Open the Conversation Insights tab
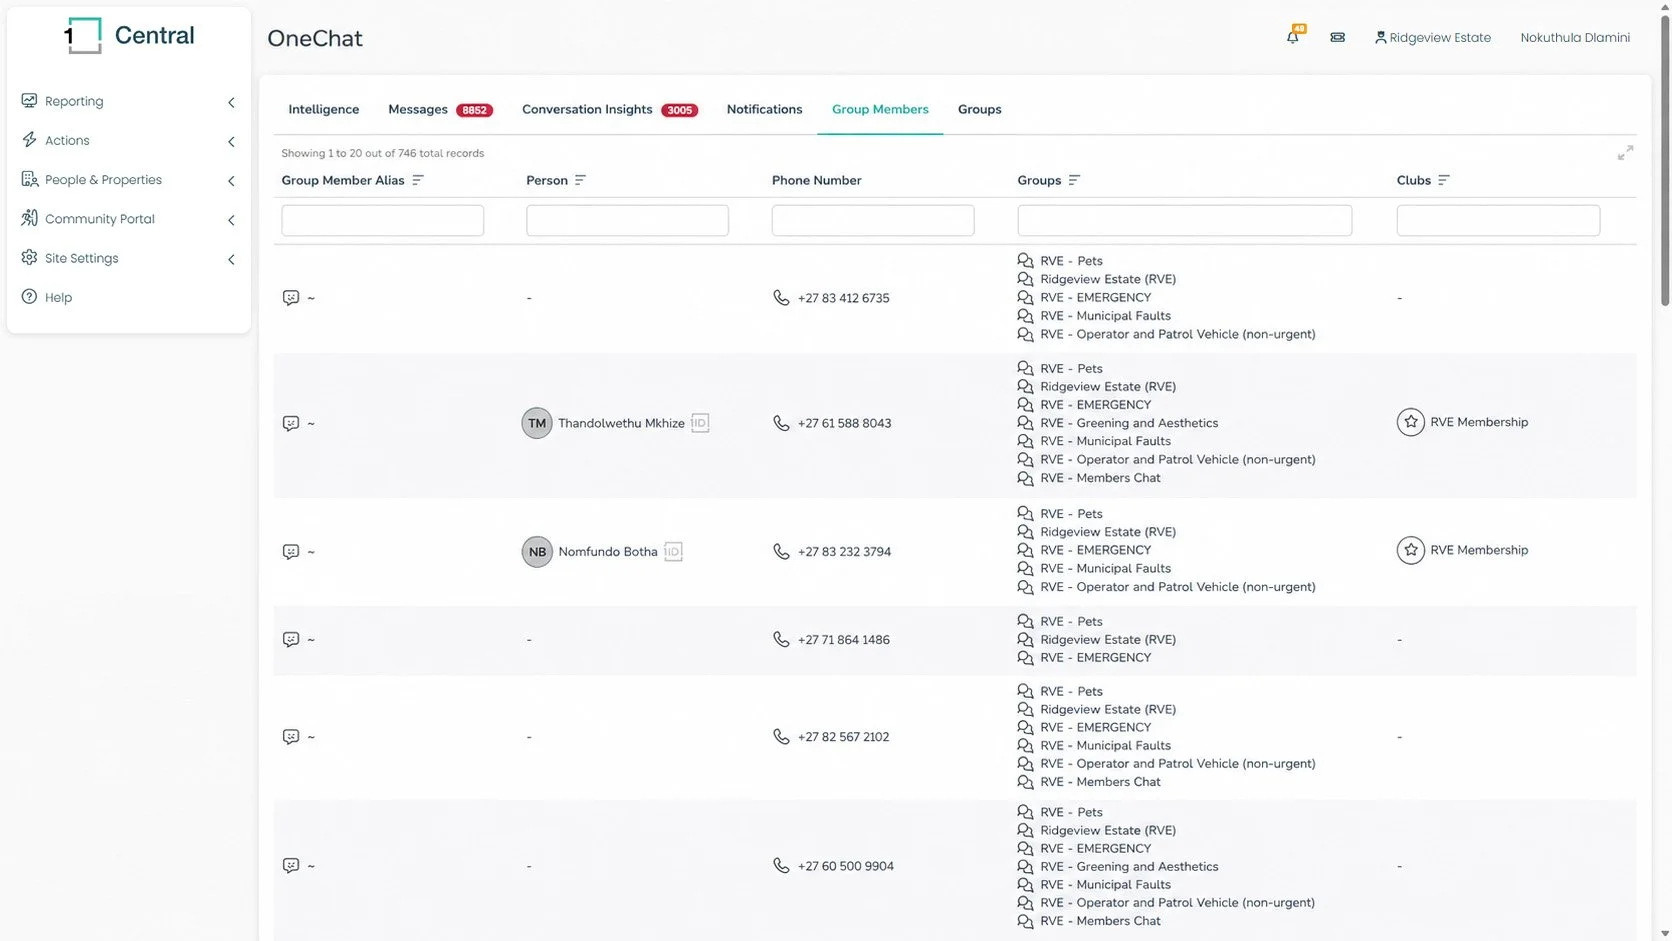Screen dimensions: 1672x941 pyautogui.click(x=587, y=109)
